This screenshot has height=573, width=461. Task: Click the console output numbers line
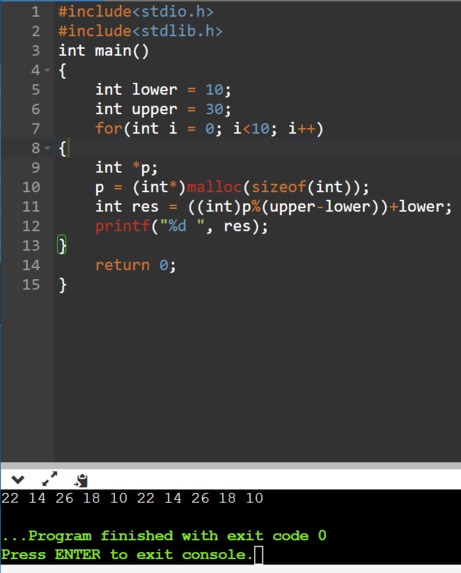(132, 498)
